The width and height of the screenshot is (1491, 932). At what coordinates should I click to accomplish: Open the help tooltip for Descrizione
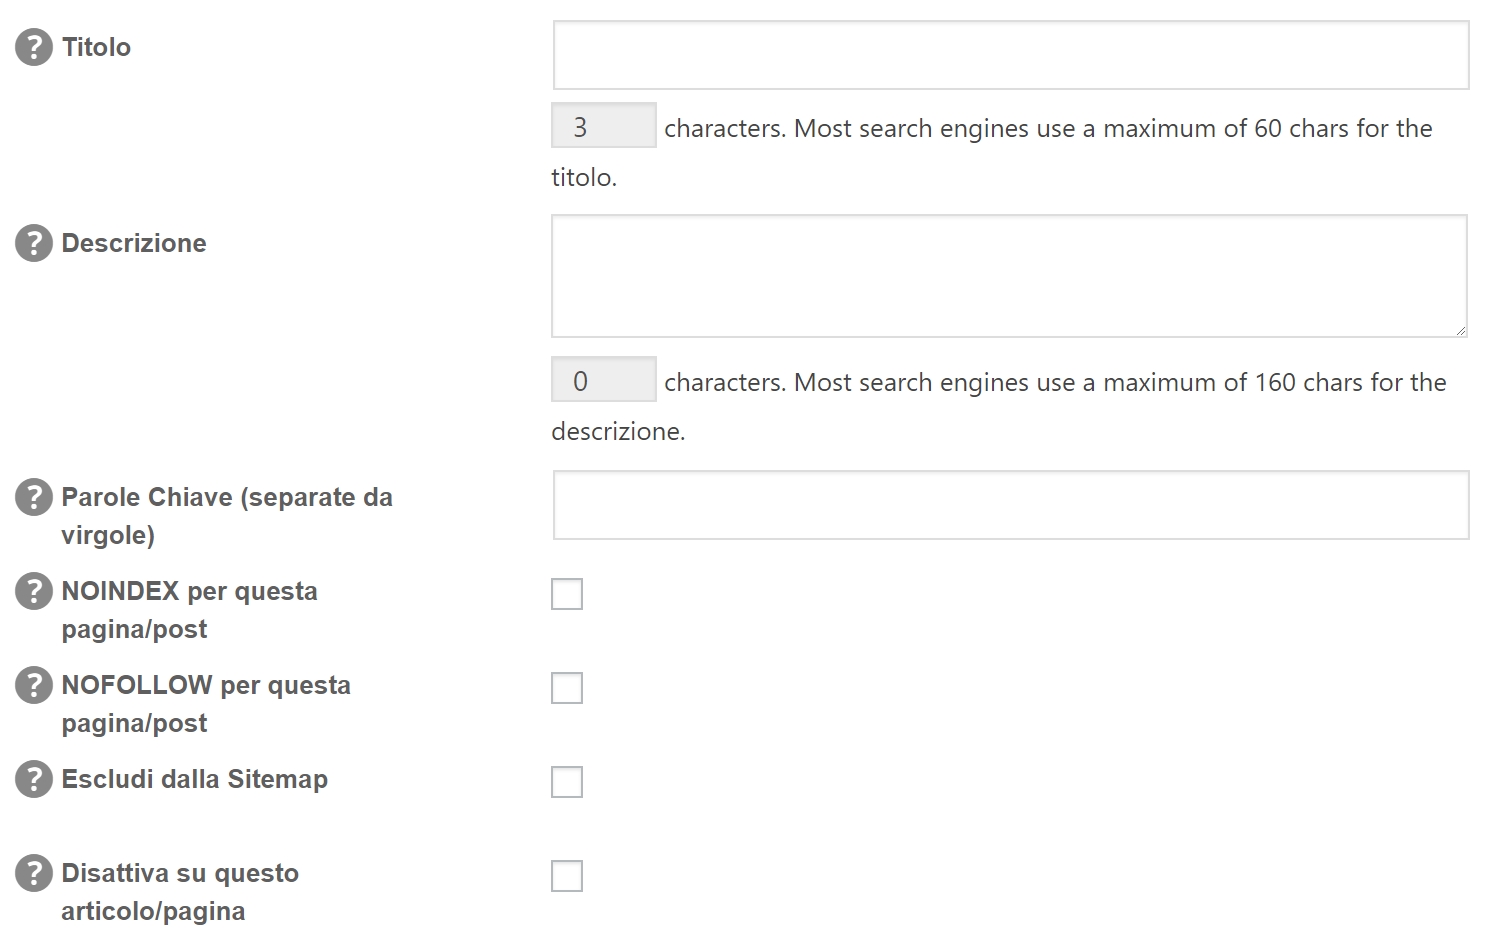click(x=33, y=243)
